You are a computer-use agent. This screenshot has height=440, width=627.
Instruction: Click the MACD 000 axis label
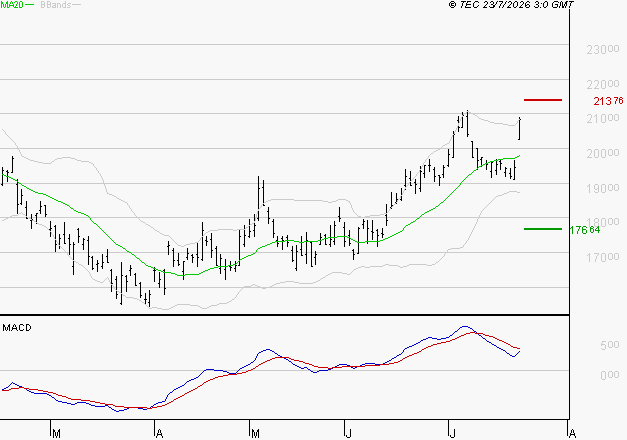pyautogui.click(x=610, y=375)
